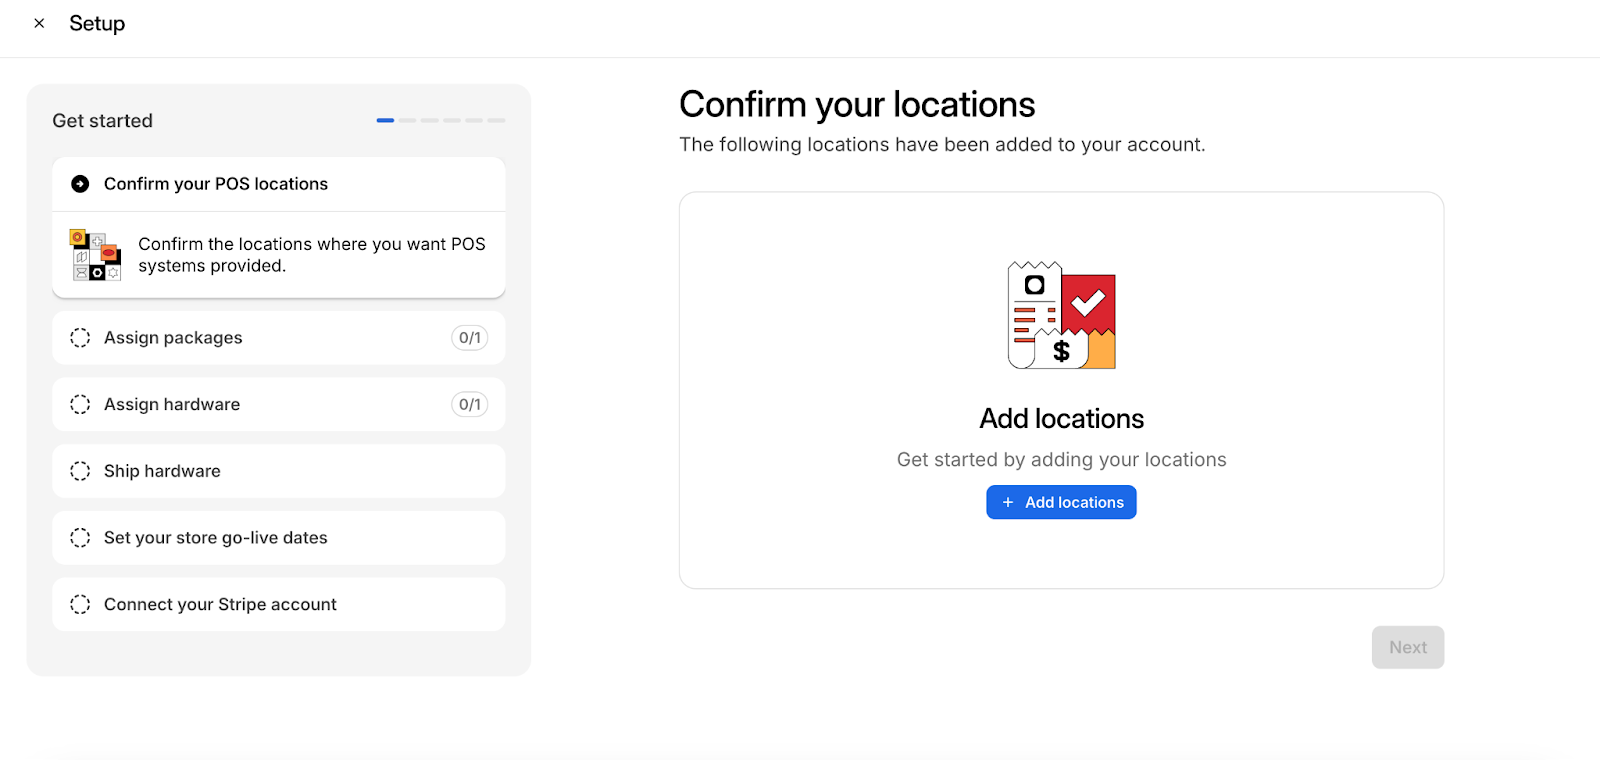Expand the Confirm your POS locations step
The image size is (1600, 760).
[x=216, y=184]
